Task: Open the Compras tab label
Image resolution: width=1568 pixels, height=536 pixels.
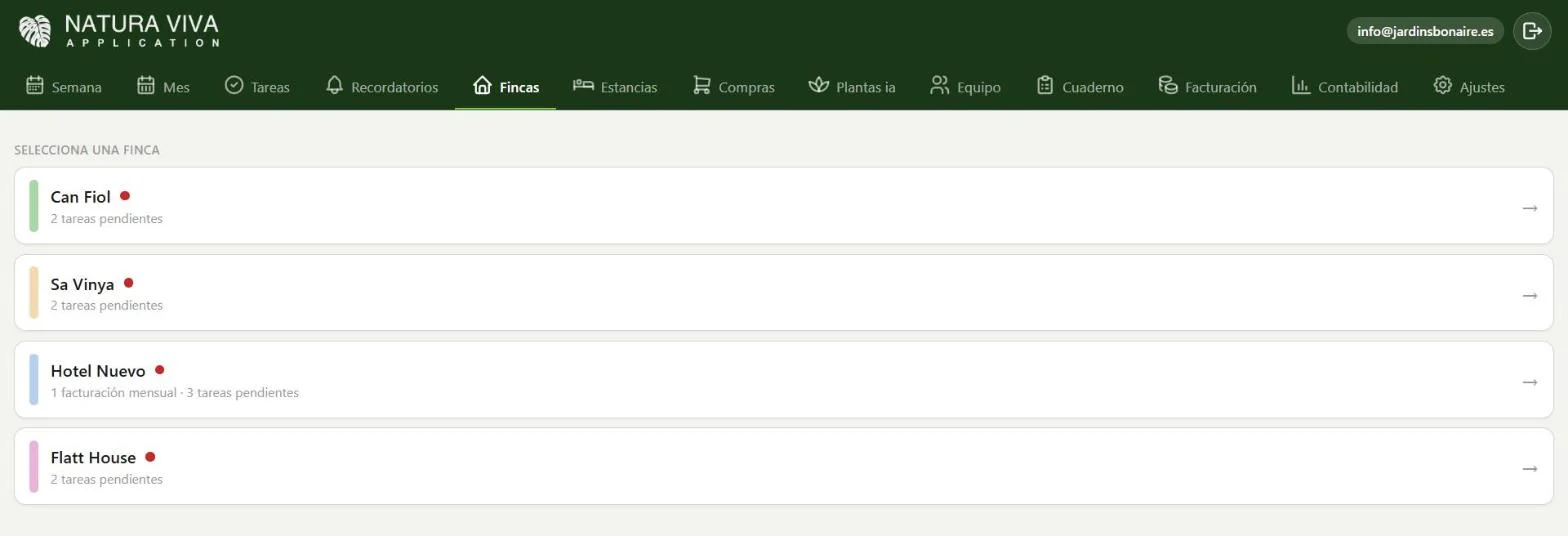Action: (747, 87)
